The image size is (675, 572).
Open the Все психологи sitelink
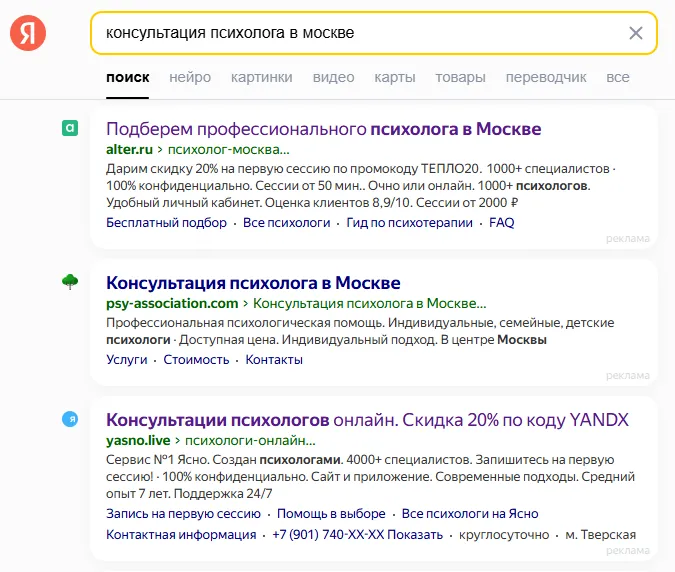(287, 223)
